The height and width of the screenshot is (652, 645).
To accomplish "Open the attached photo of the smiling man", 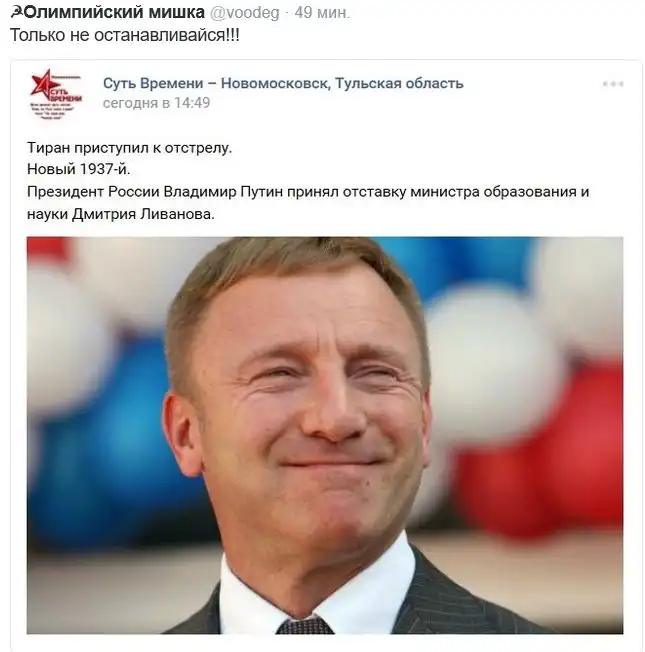I will pyautogui.click(x=325, y=435).
